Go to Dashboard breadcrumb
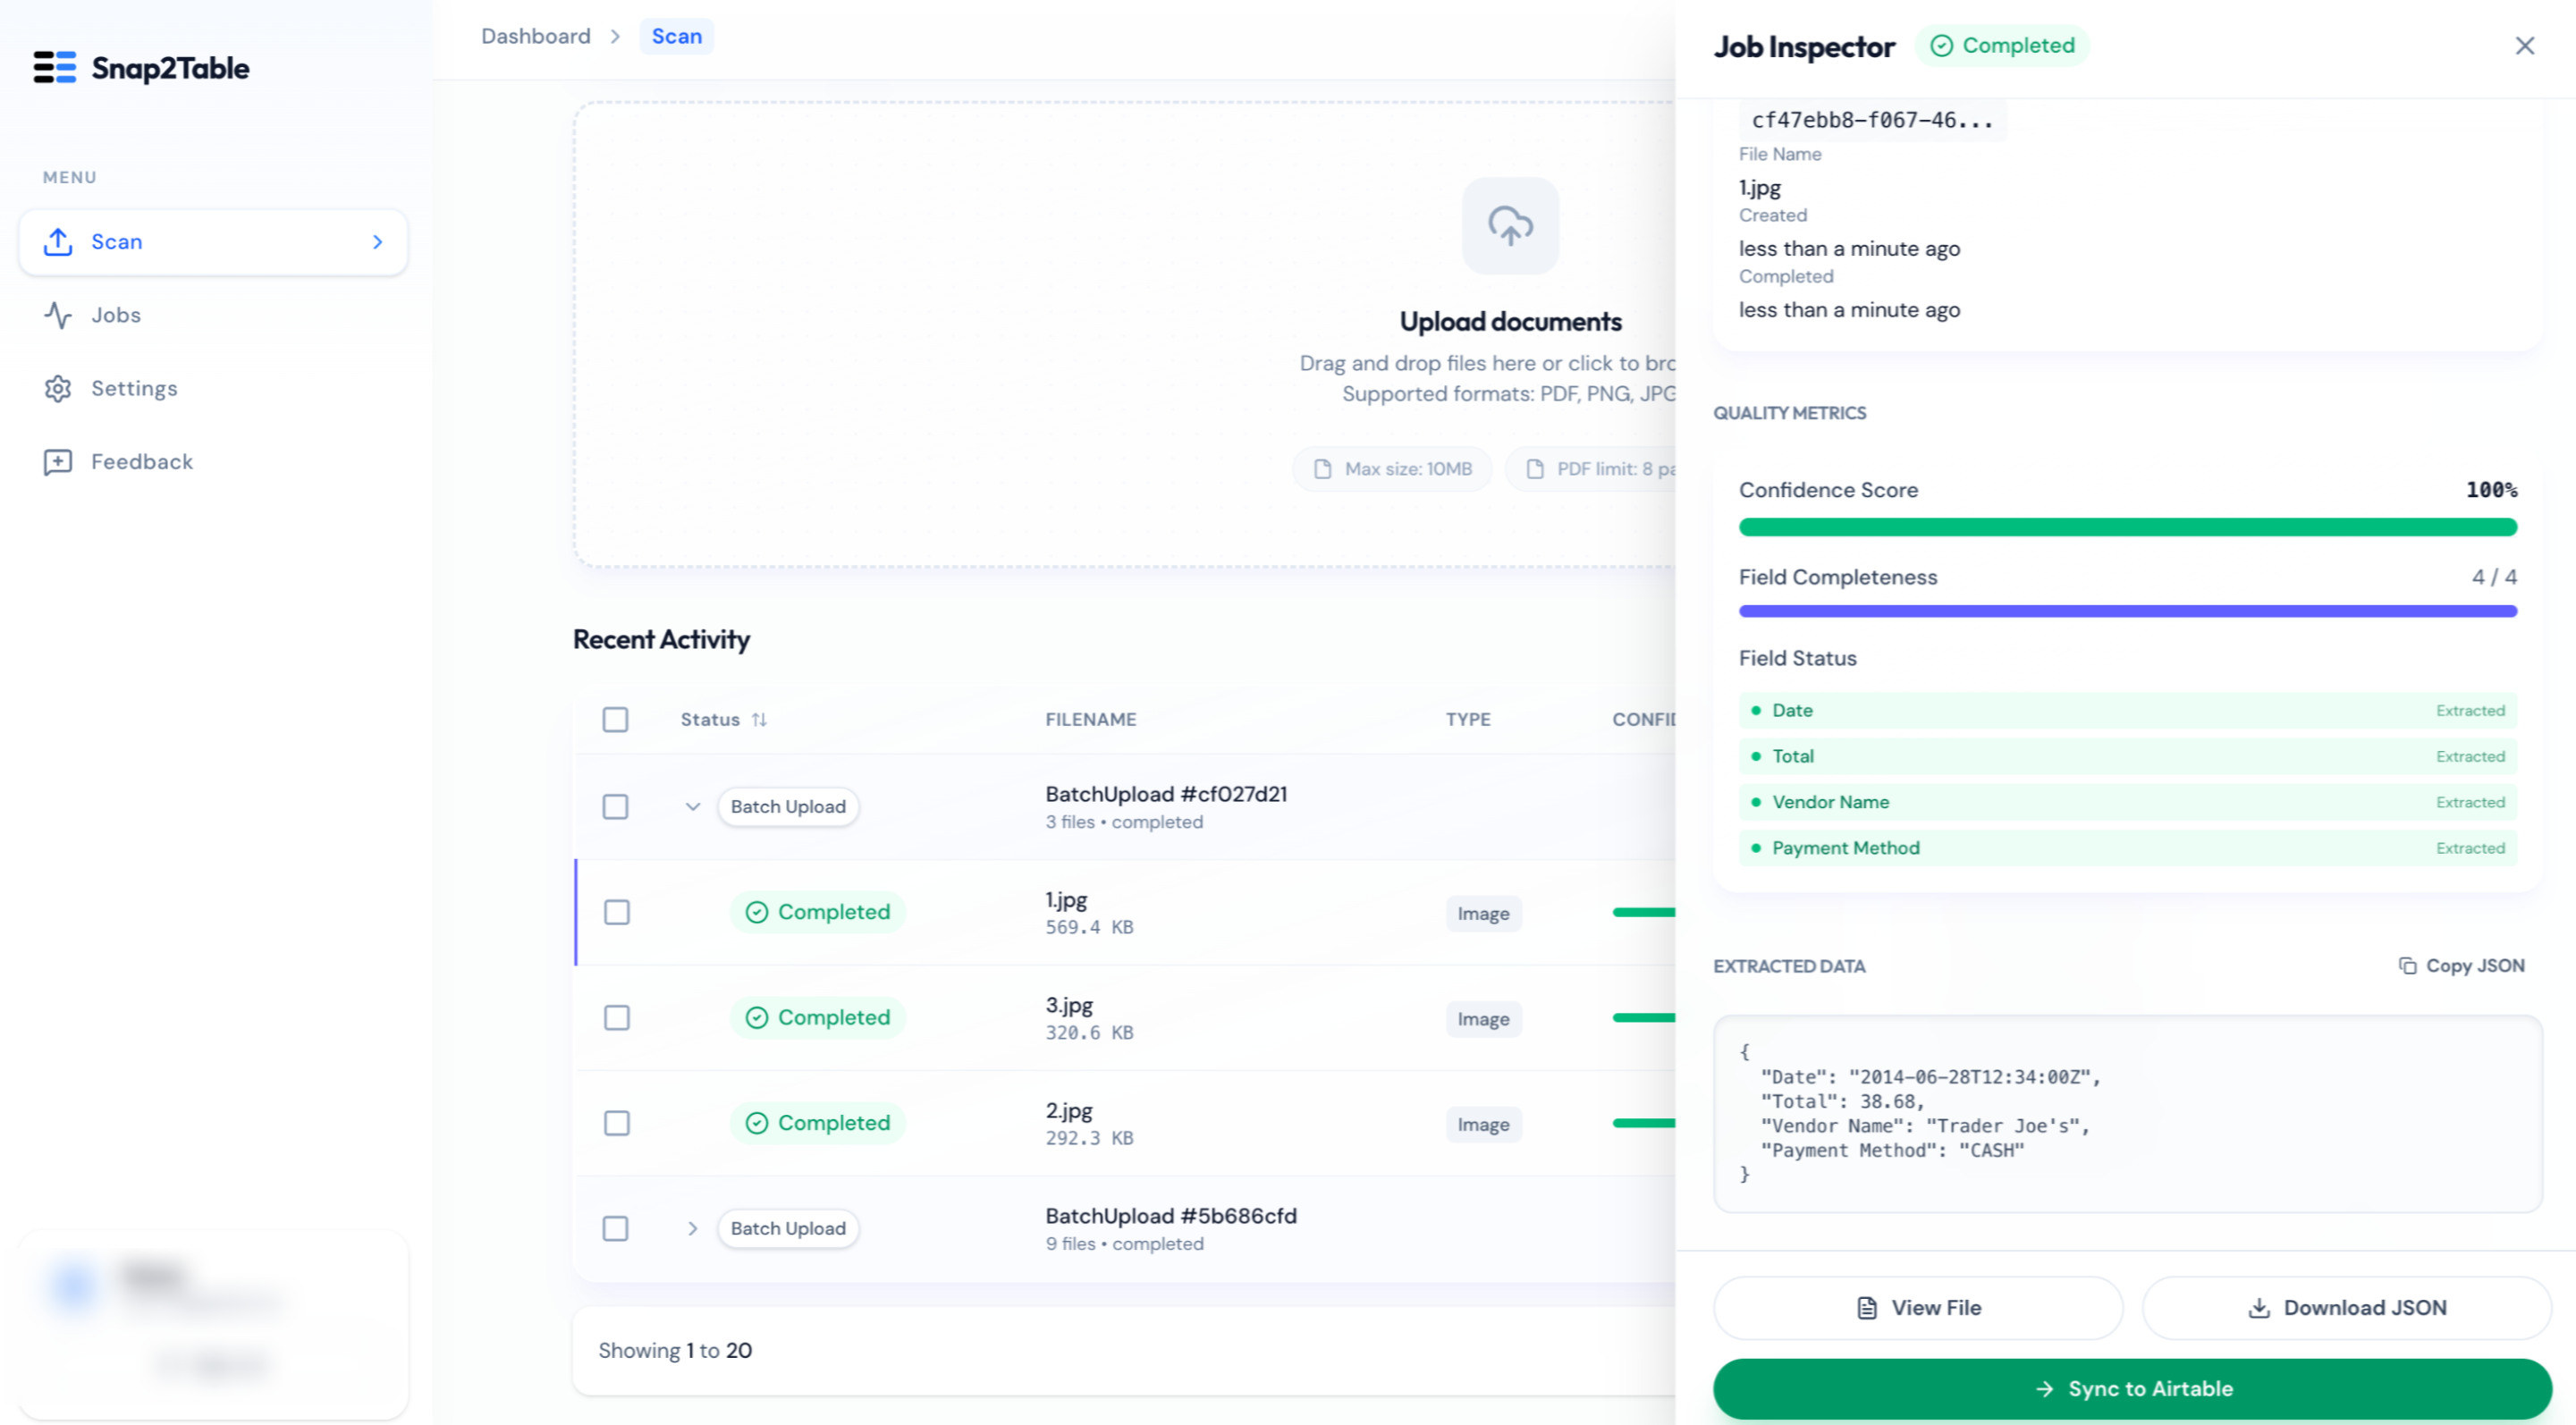 (535, 36)
